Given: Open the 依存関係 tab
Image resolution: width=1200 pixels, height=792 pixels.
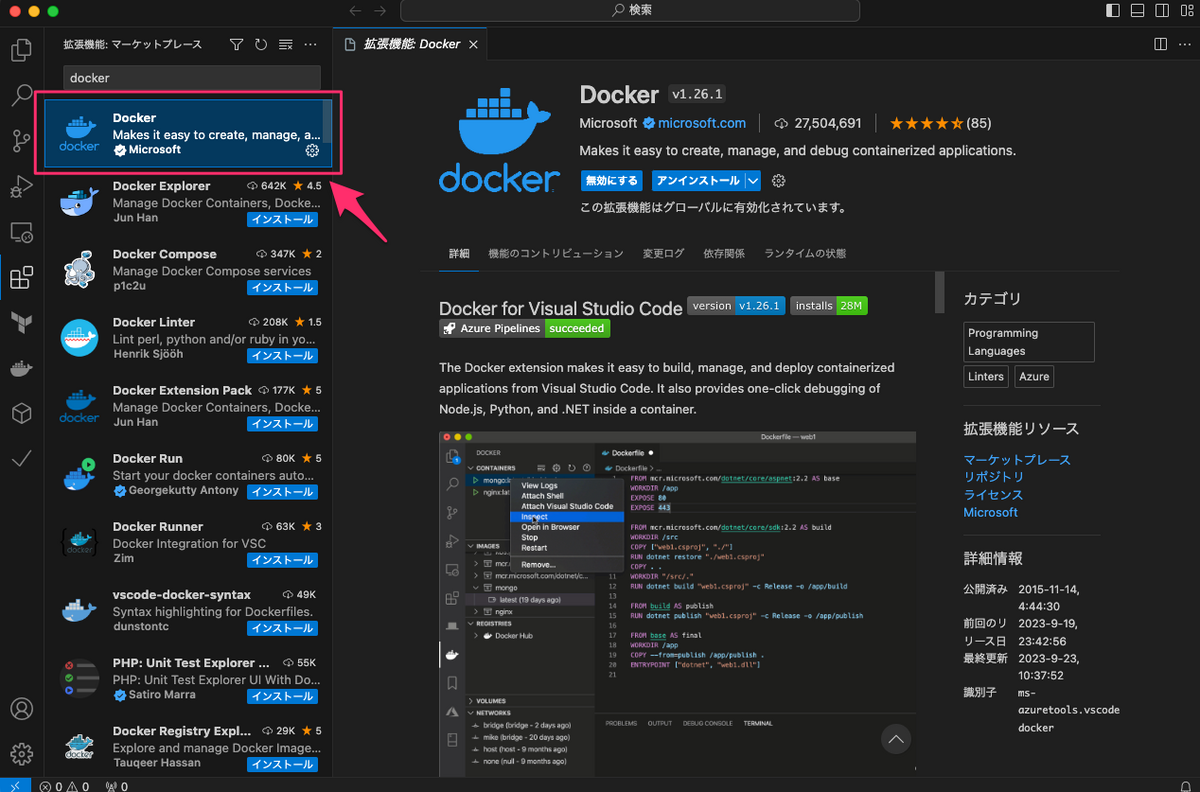Looking at the screenshot, I should click(x=725, y=253).
